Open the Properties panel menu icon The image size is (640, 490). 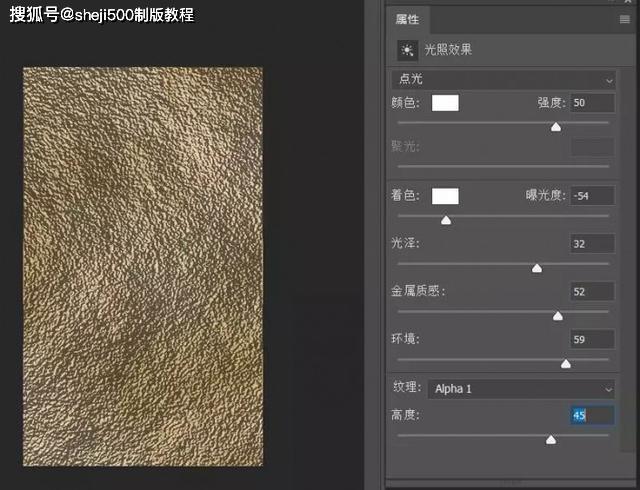point(624,19)
